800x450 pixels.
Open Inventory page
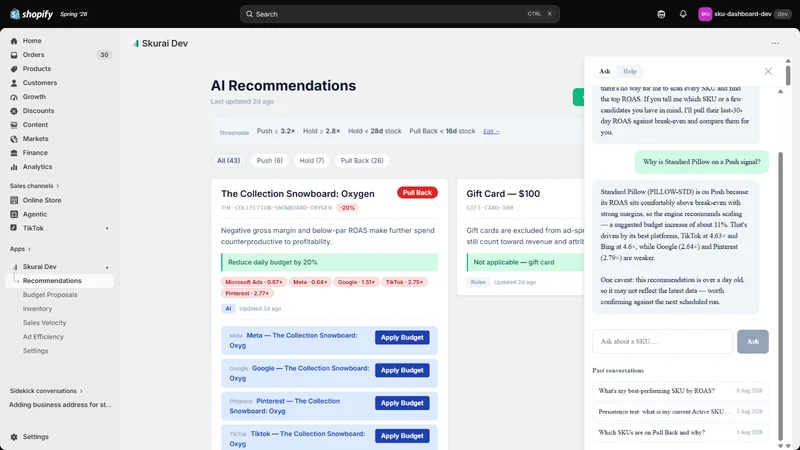[37, 309]
